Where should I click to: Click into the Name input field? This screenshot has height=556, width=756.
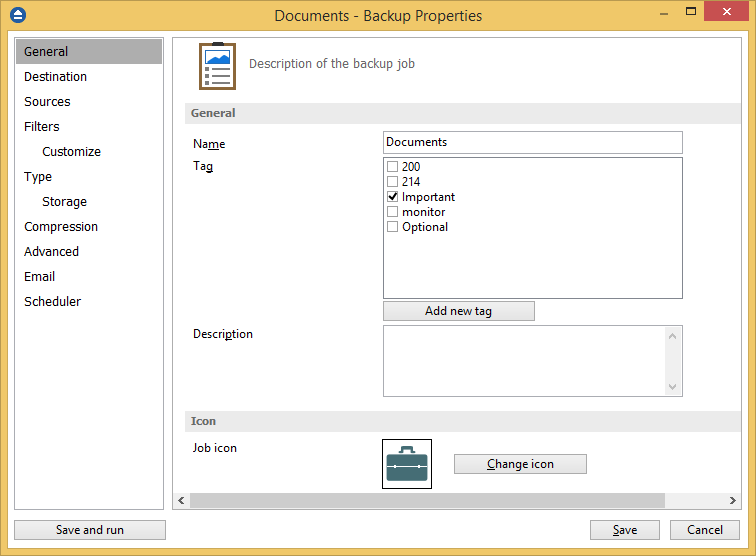pyautogui.click(x=533, y=142)
